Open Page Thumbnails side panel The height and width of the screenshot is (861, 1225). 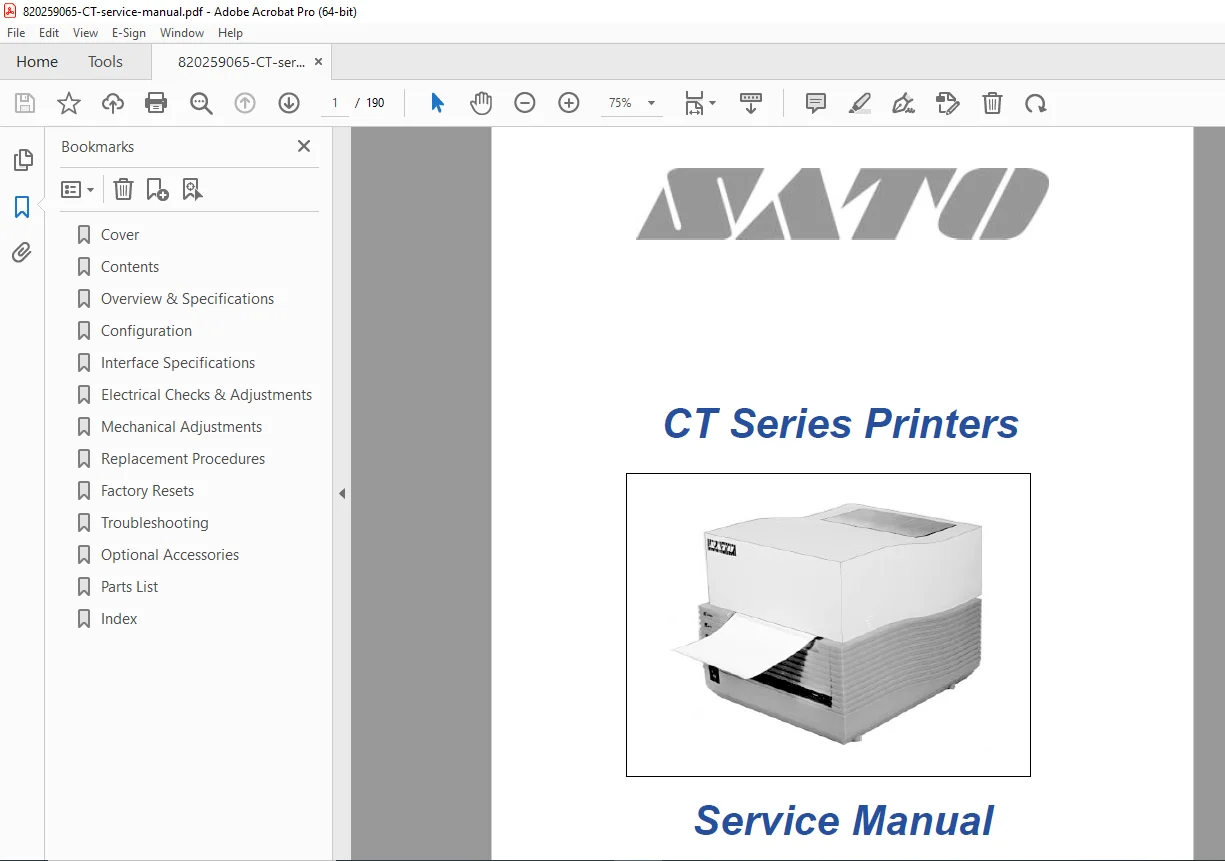(x=22, y=160)
